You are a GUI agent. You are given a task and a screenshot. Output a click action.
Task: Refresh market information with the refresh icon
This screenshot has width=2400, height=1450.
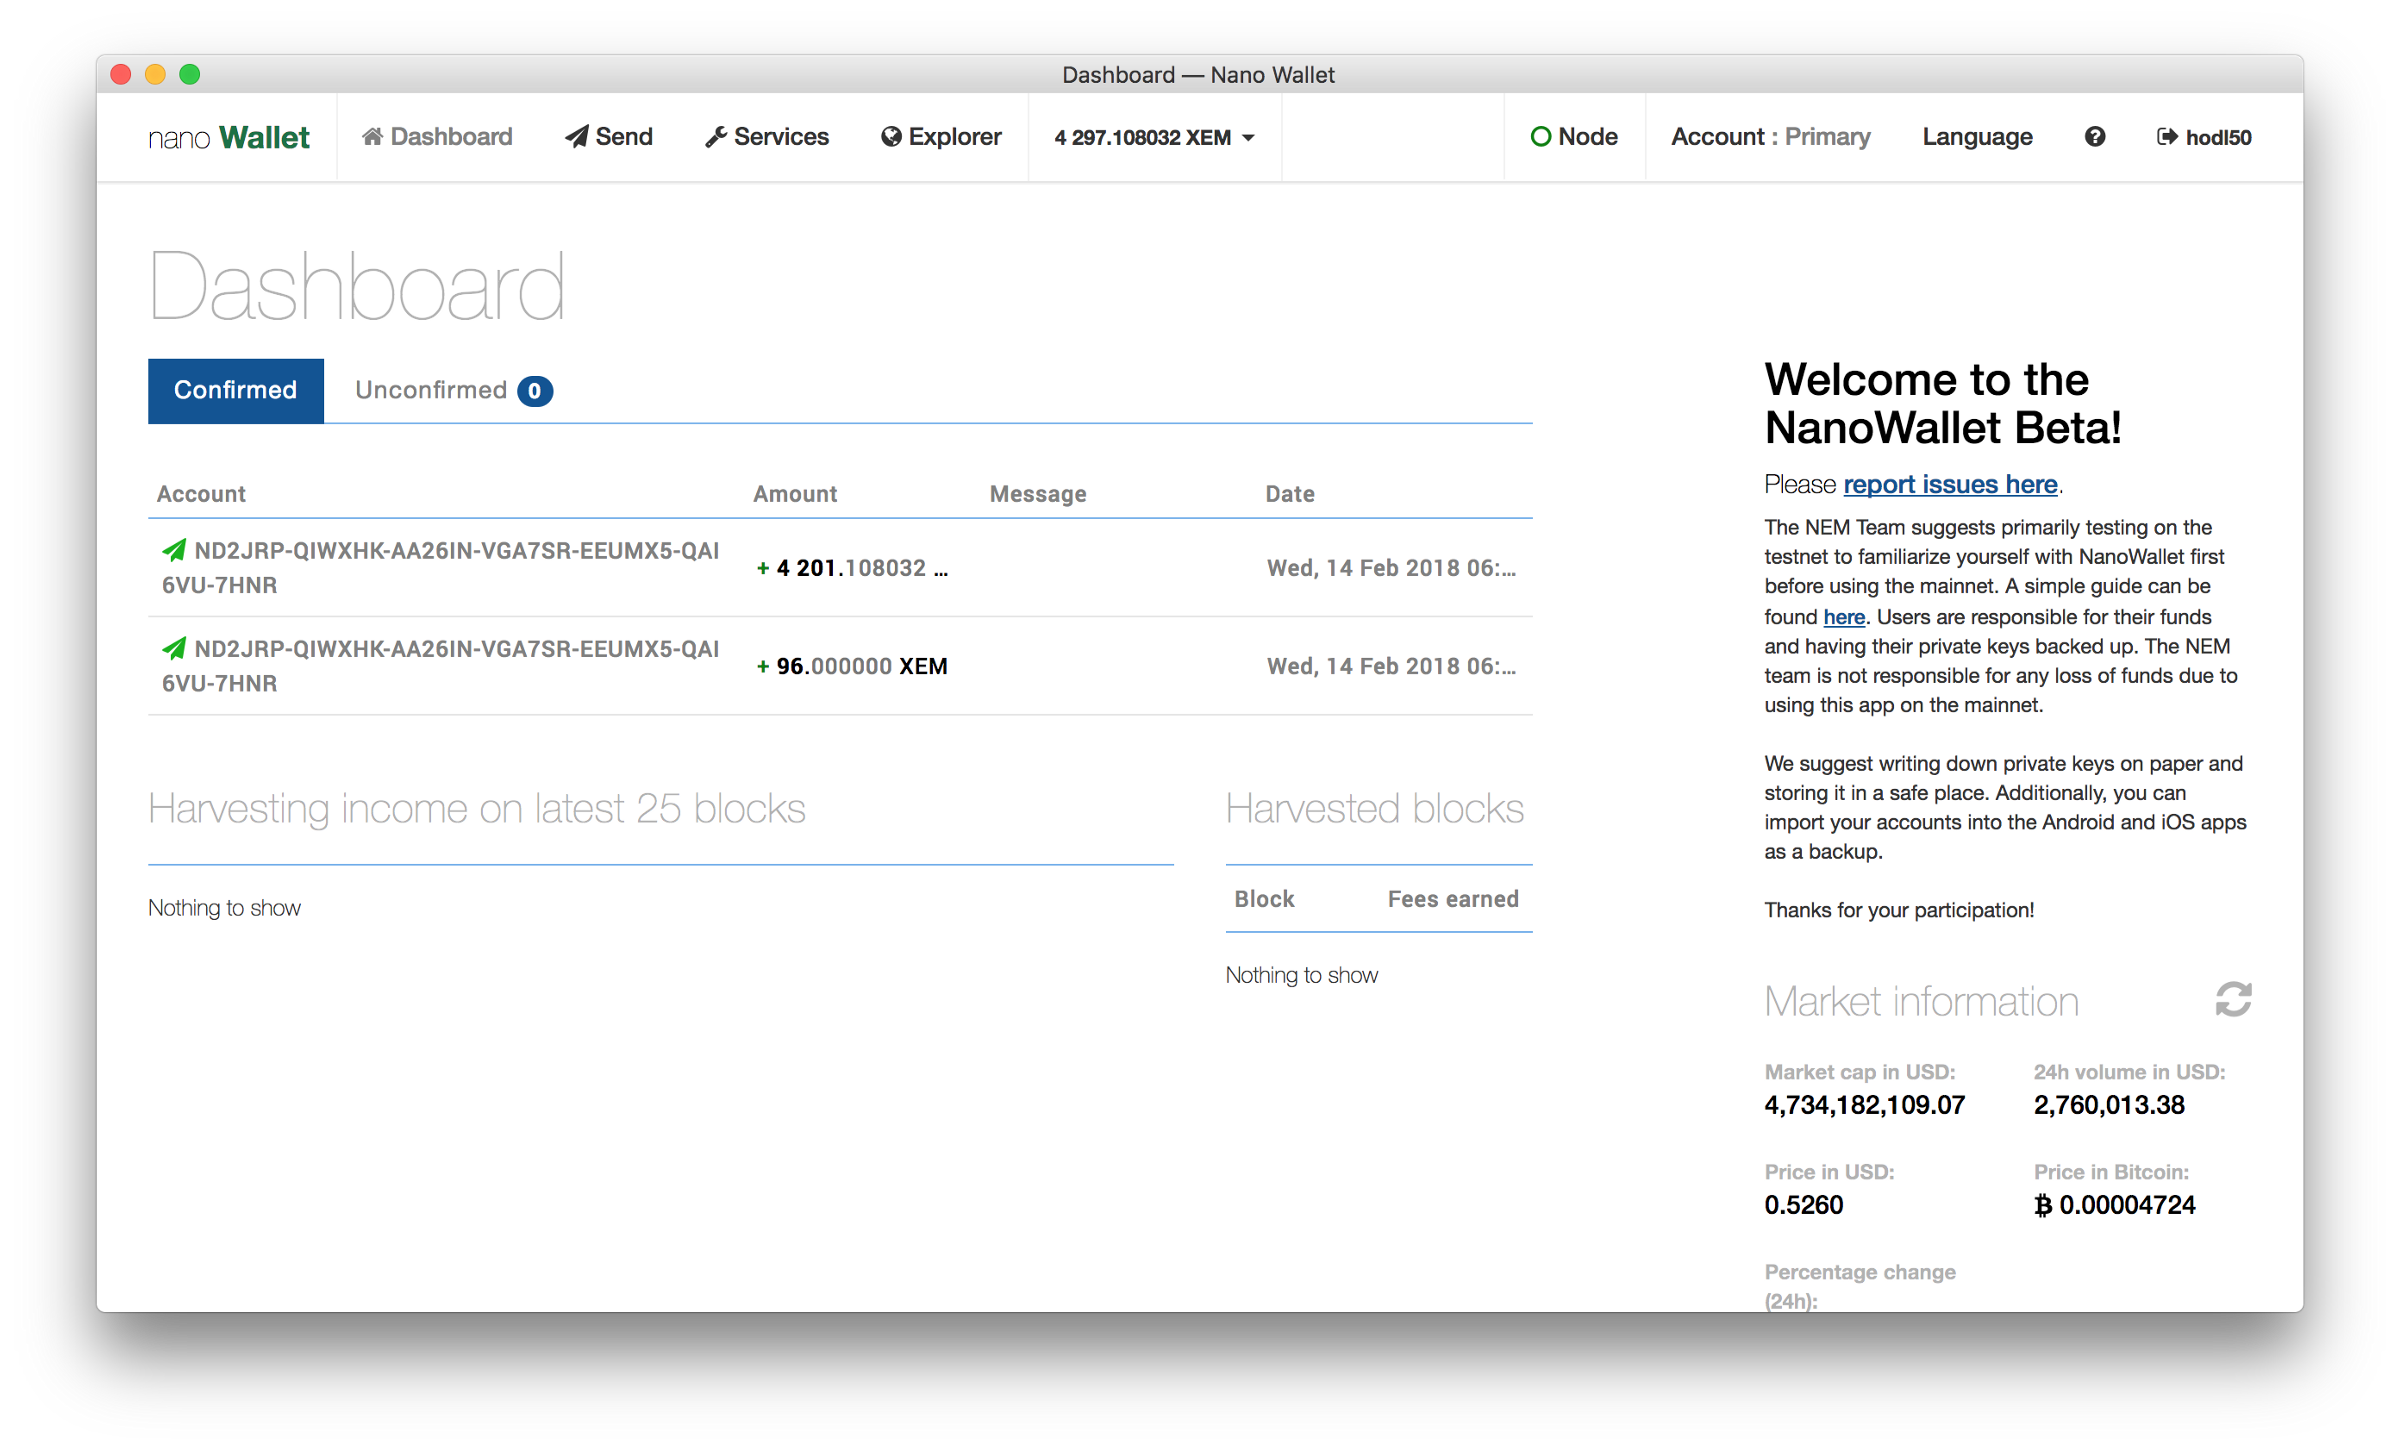coord(2233,999)
